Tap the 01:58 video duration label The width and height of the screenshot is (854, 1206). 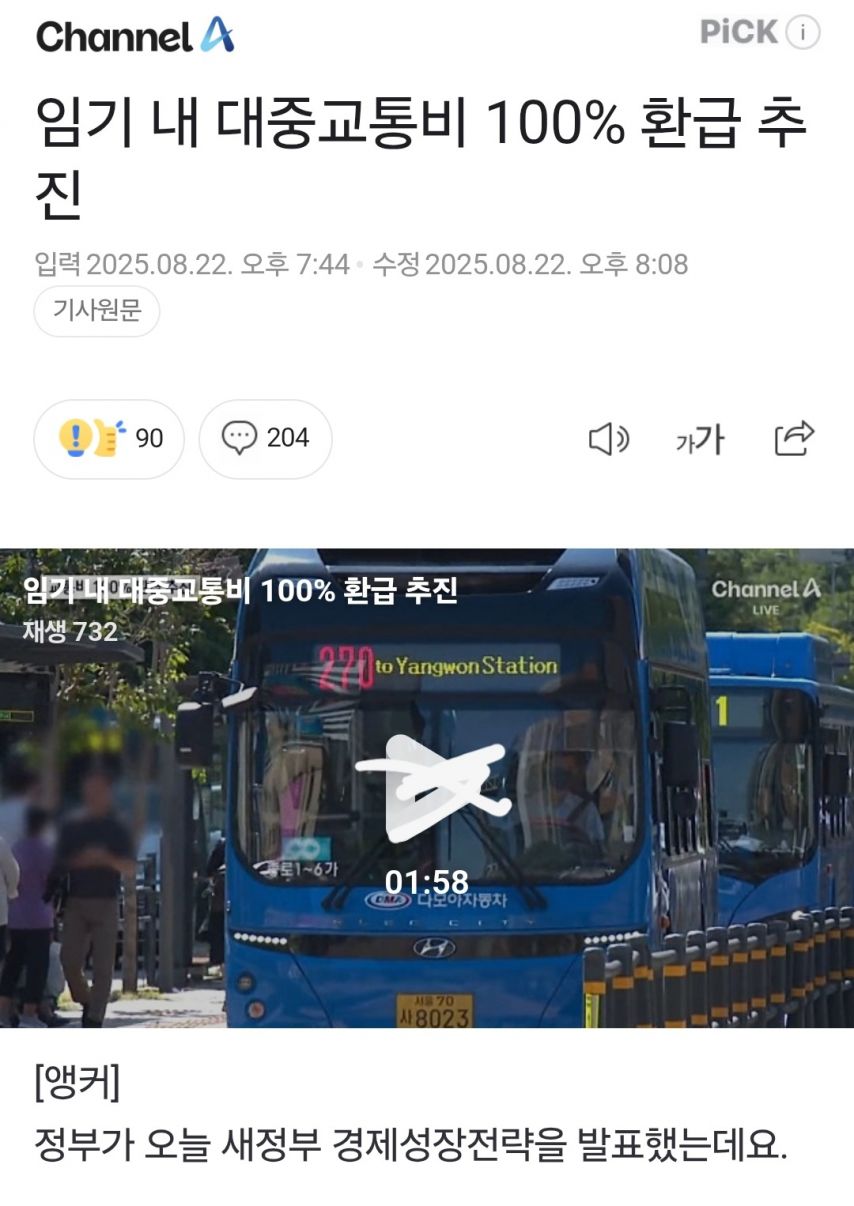(x=427, y=882)
